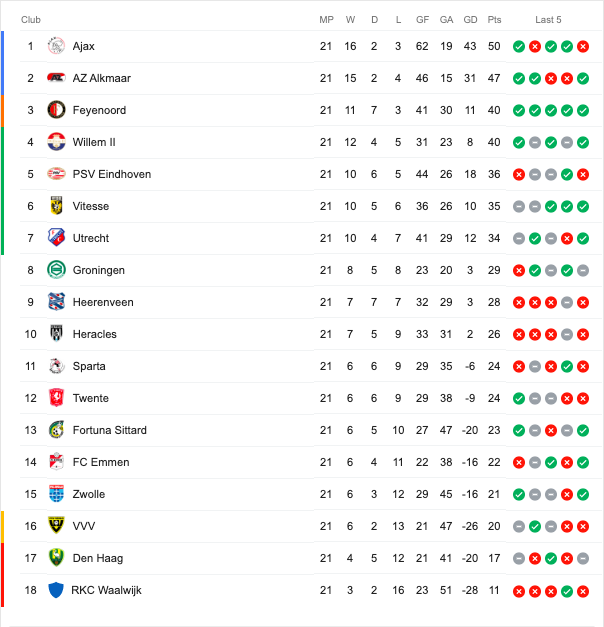
Task: Click the Twente team name
Action: (90, 398)
